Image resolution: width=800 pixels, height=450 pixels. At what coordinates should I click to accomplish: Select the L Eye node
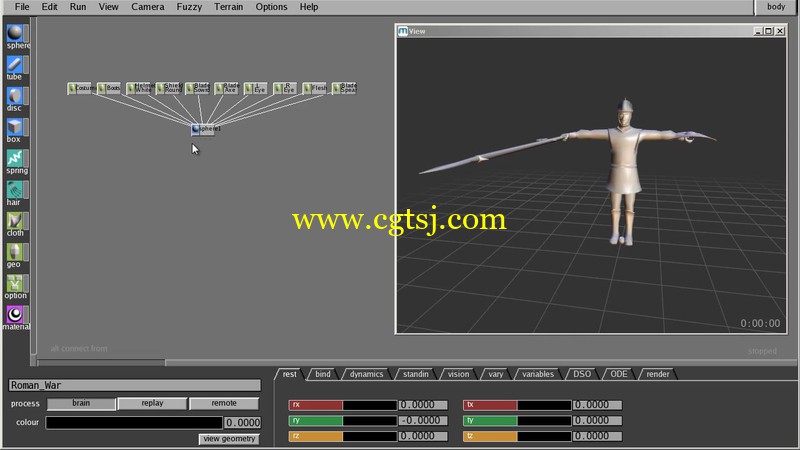tap(256, 88)
